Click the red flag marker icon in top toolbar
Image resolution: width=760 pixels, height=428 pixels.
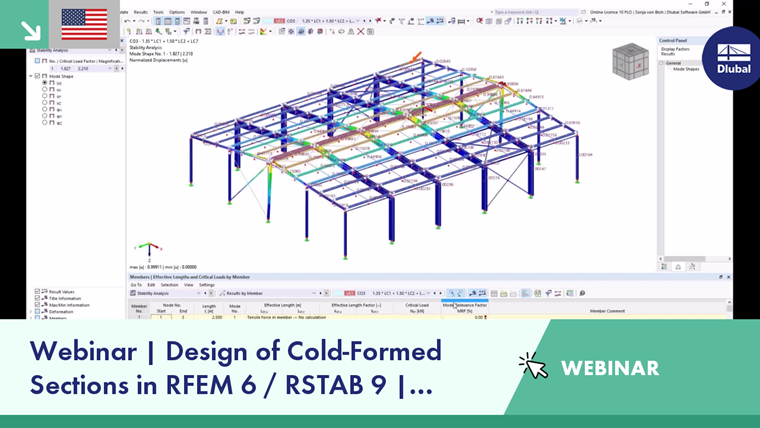pos(378,21)
